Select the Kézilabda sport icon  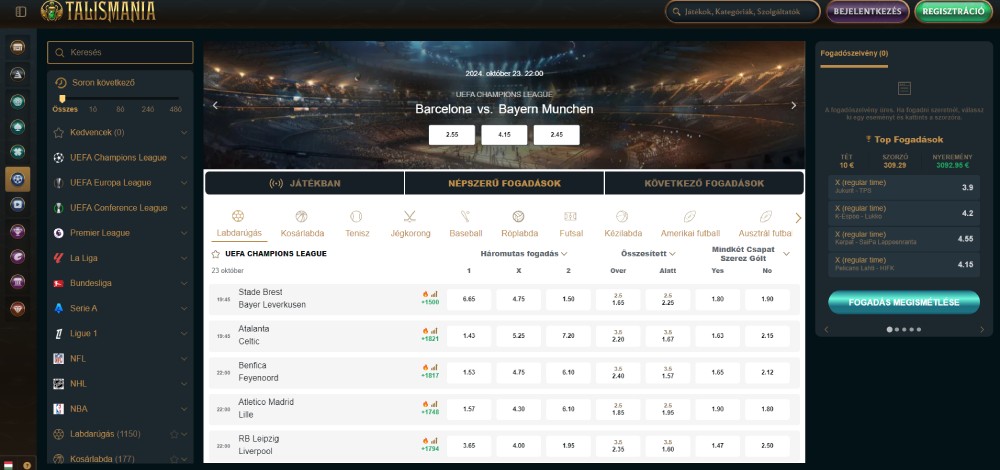pyautogui.click(x=622, y=216)
